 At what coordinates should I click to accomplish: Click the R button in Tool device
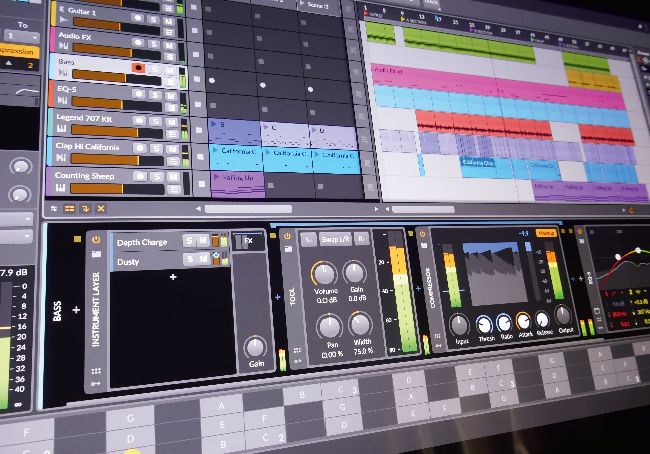tap(361, 238)
